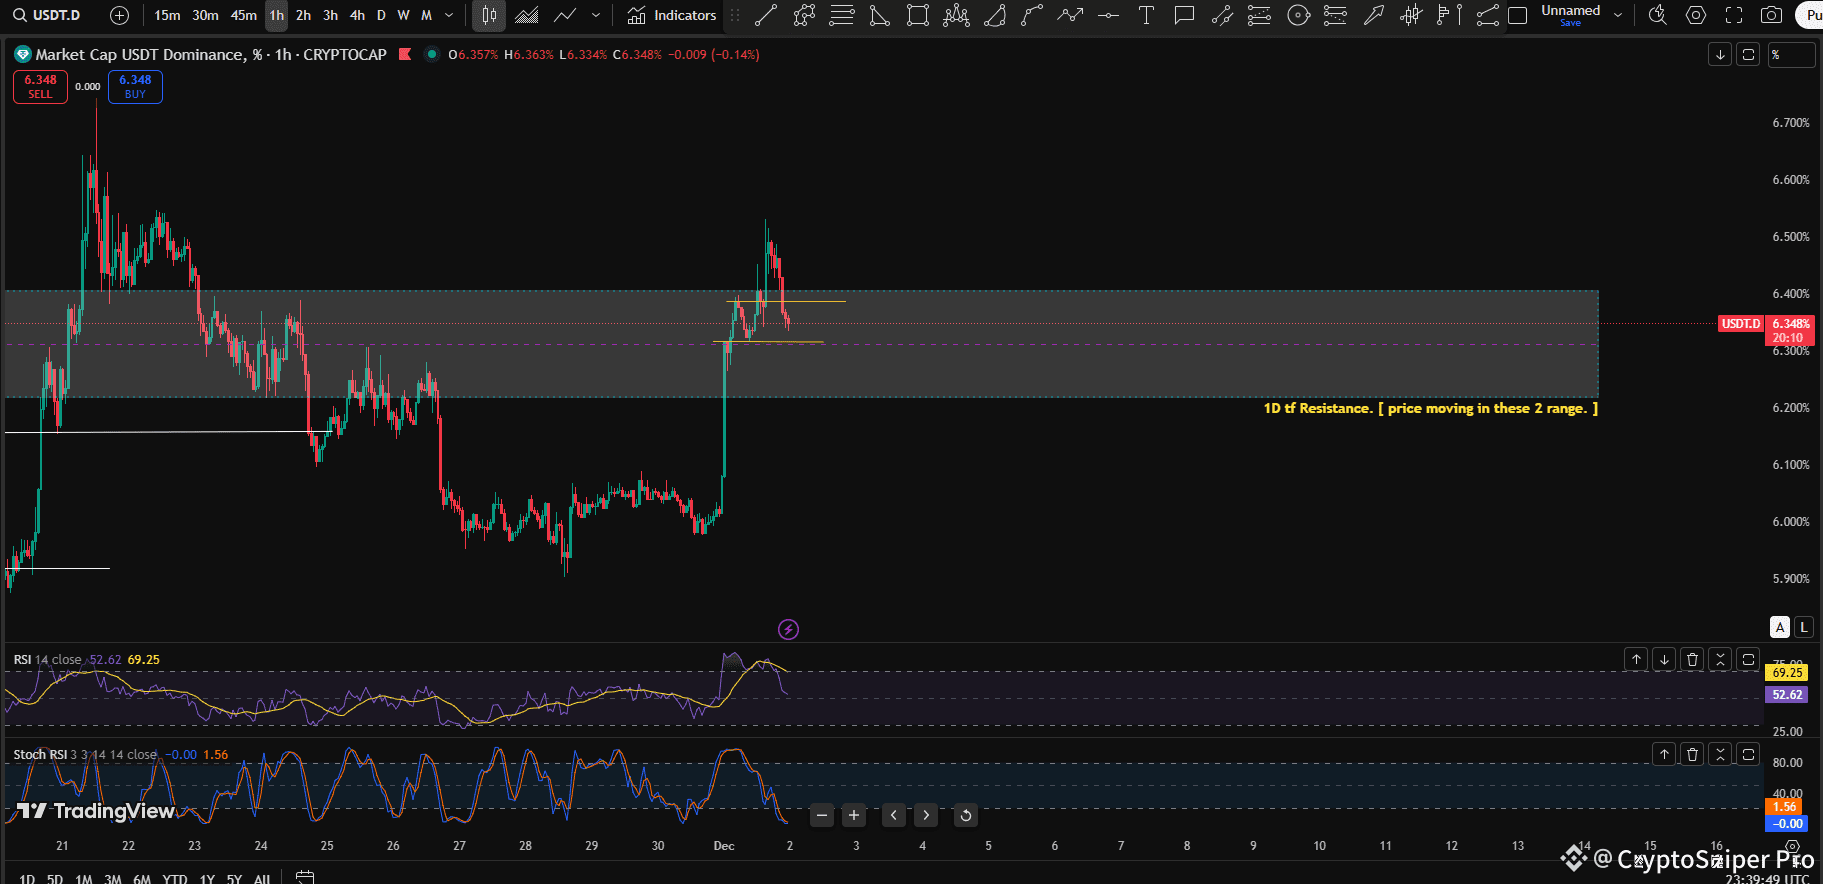Switch to the 4h timeframe
The height and width of the screenshot is (884, 1823).
(357, 15)
